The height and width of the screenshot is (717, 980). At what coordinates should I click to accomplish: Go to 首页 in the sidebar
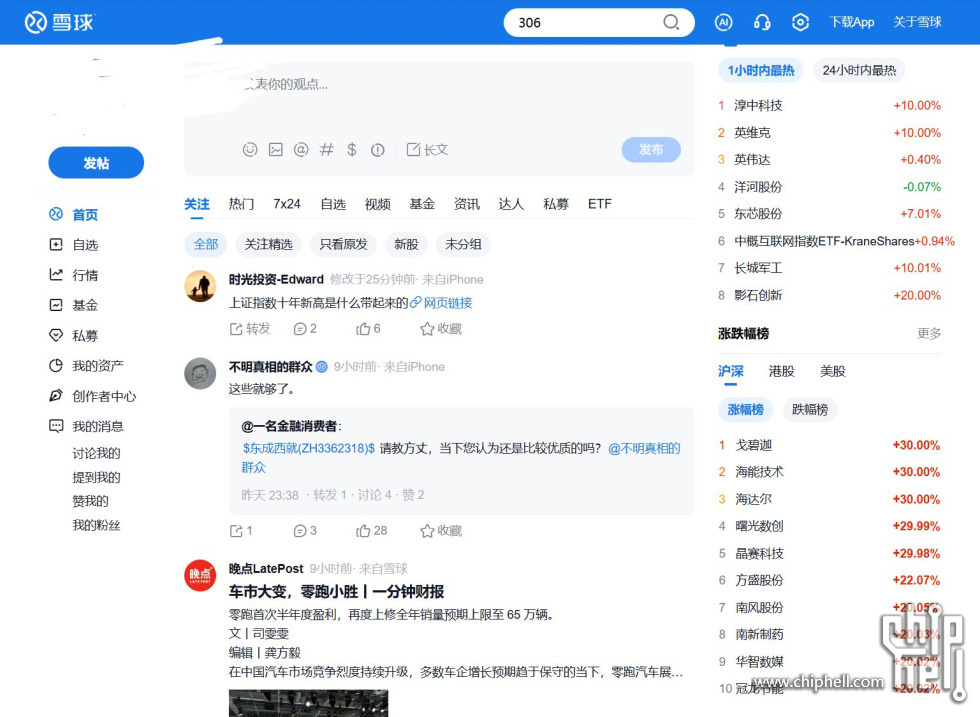pos(74,214)
